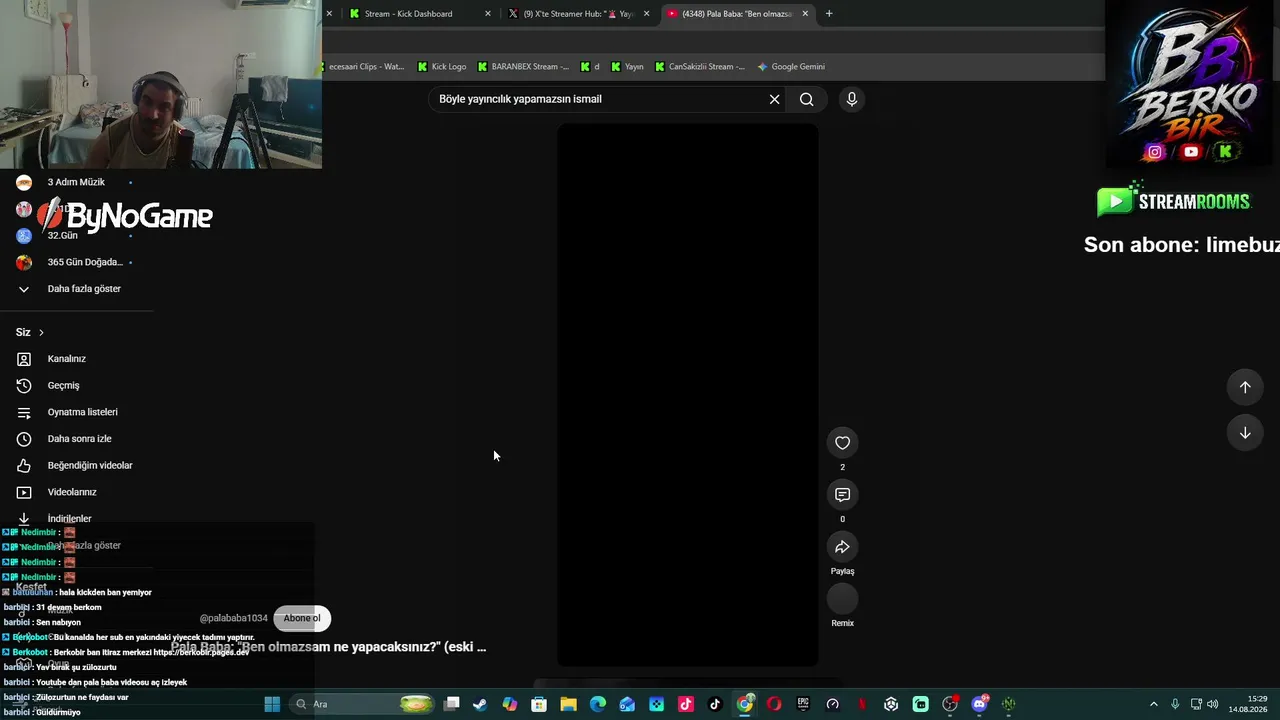Open File Explorer from the taskbar
The width and height of the screenshot is (1280, 720).
tap(568, 704)
